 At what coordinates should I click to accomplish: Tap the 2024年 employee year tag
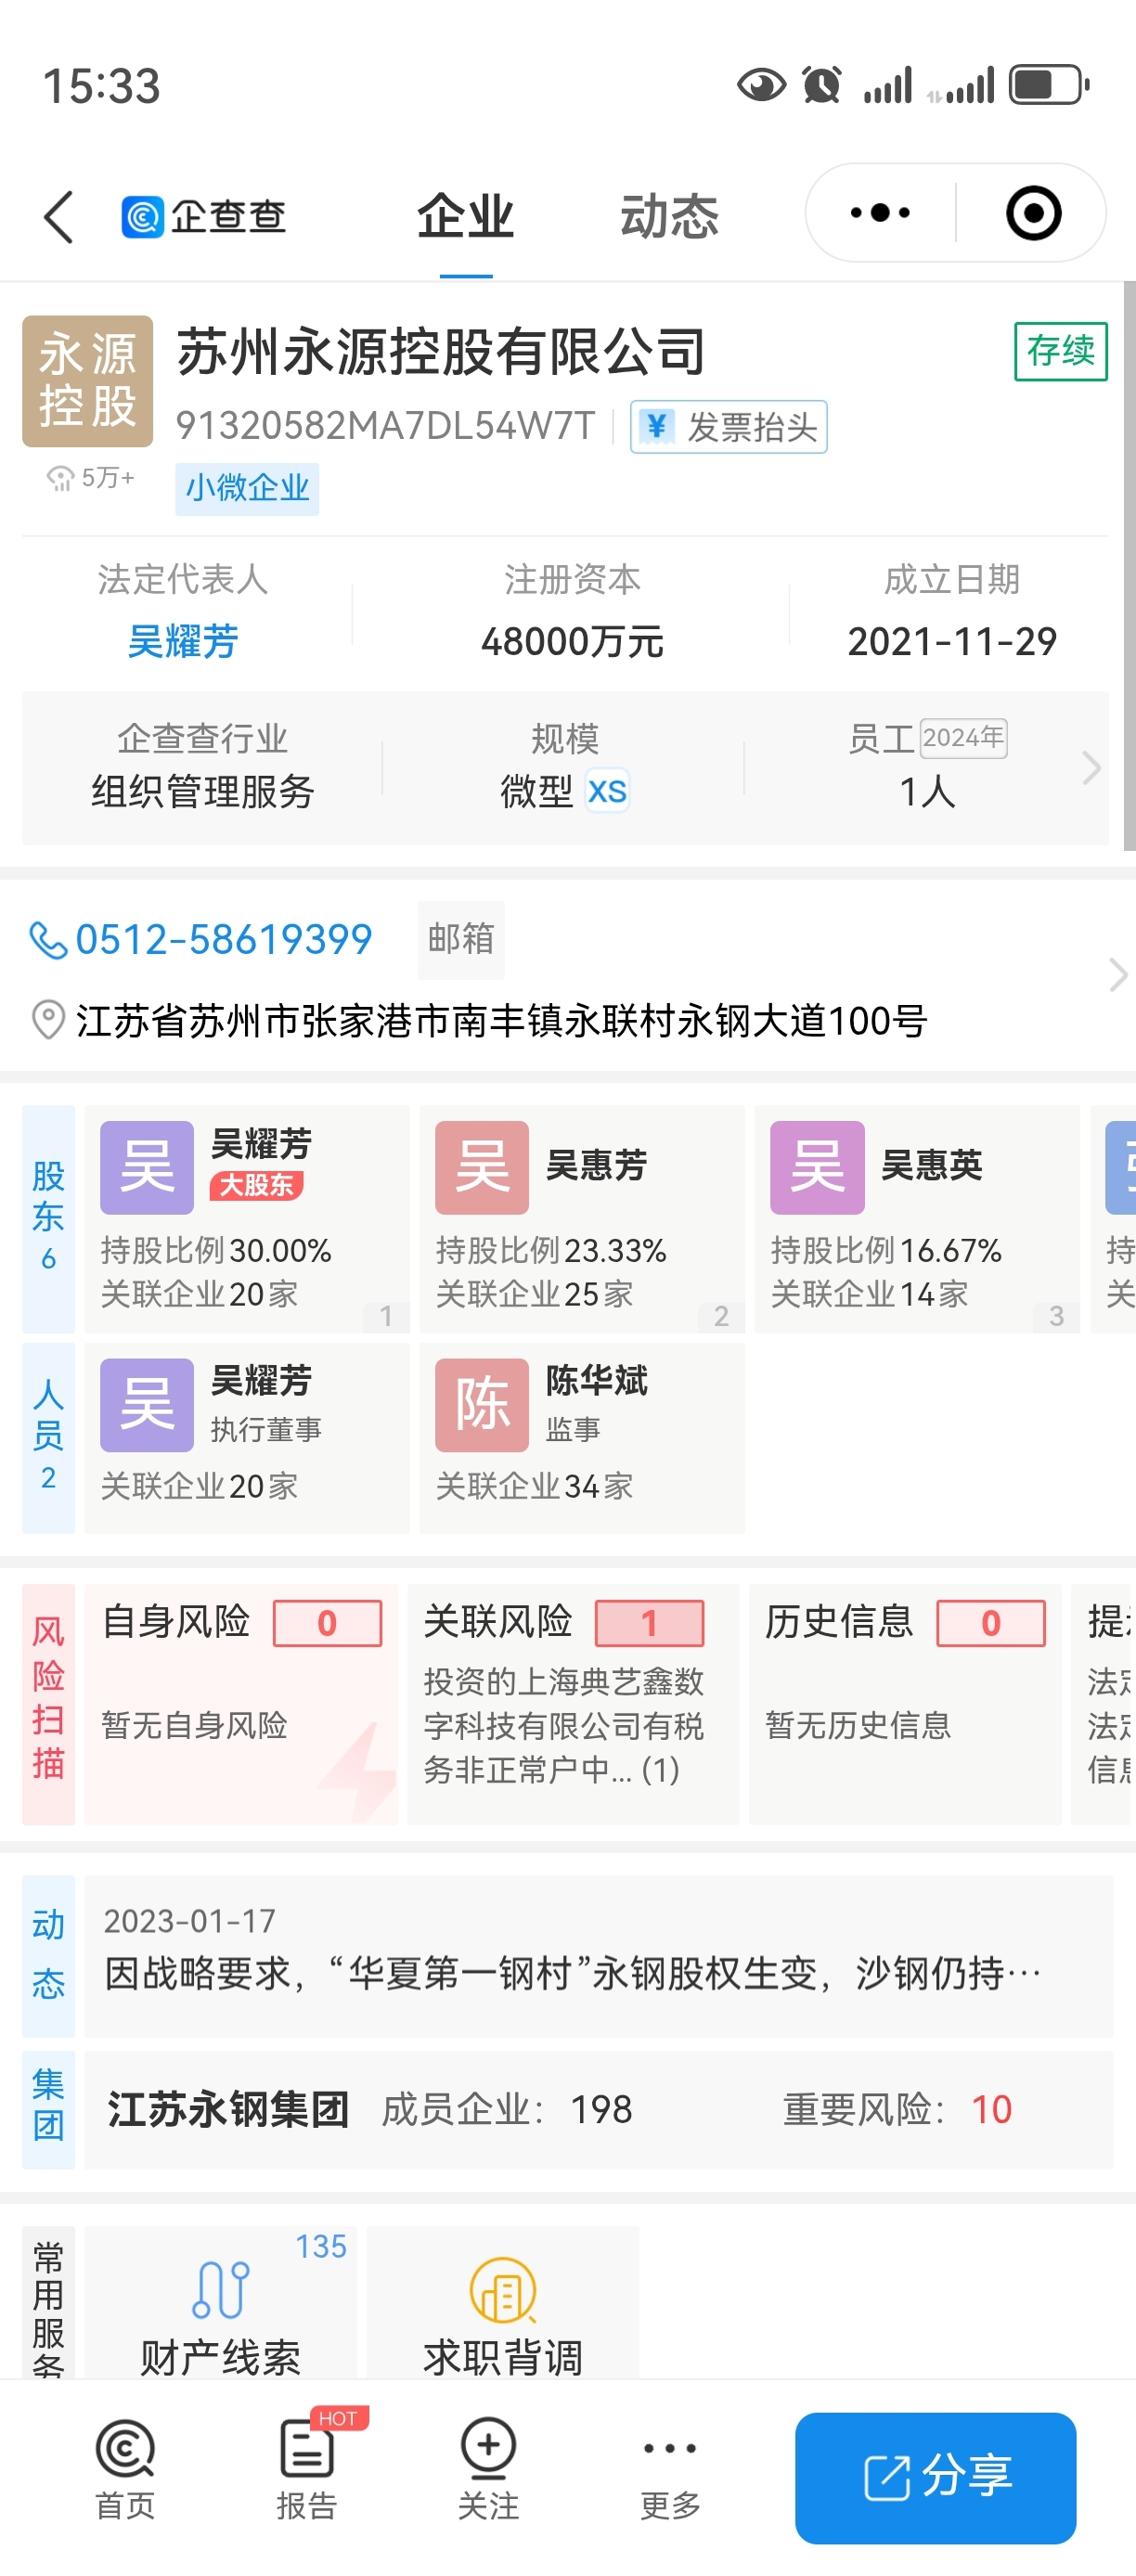click(963, 738)
